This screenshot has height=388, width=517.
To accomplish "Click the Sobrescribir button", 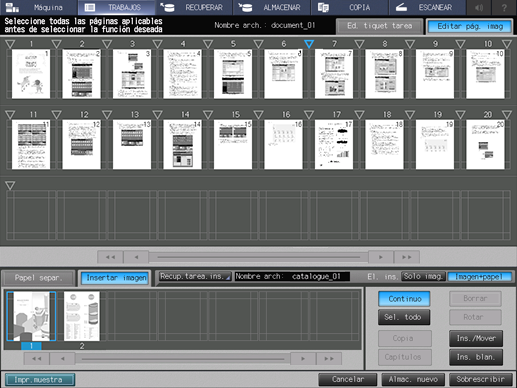I will pos(480,379).
